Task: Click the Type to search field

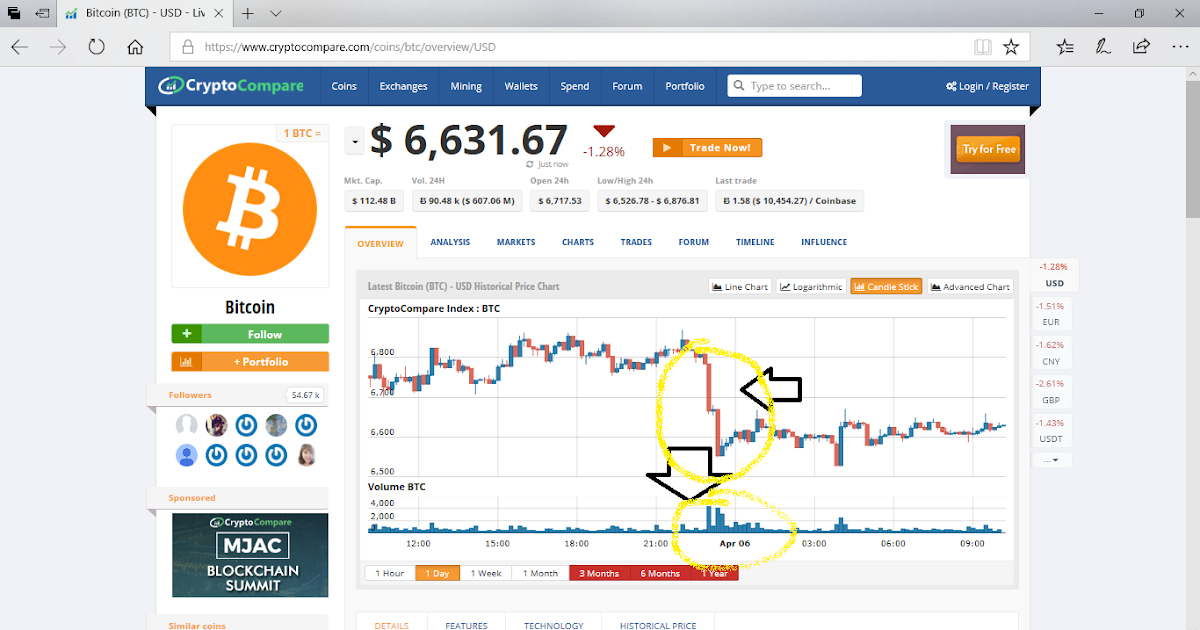Action: click(x=795, y=86)
